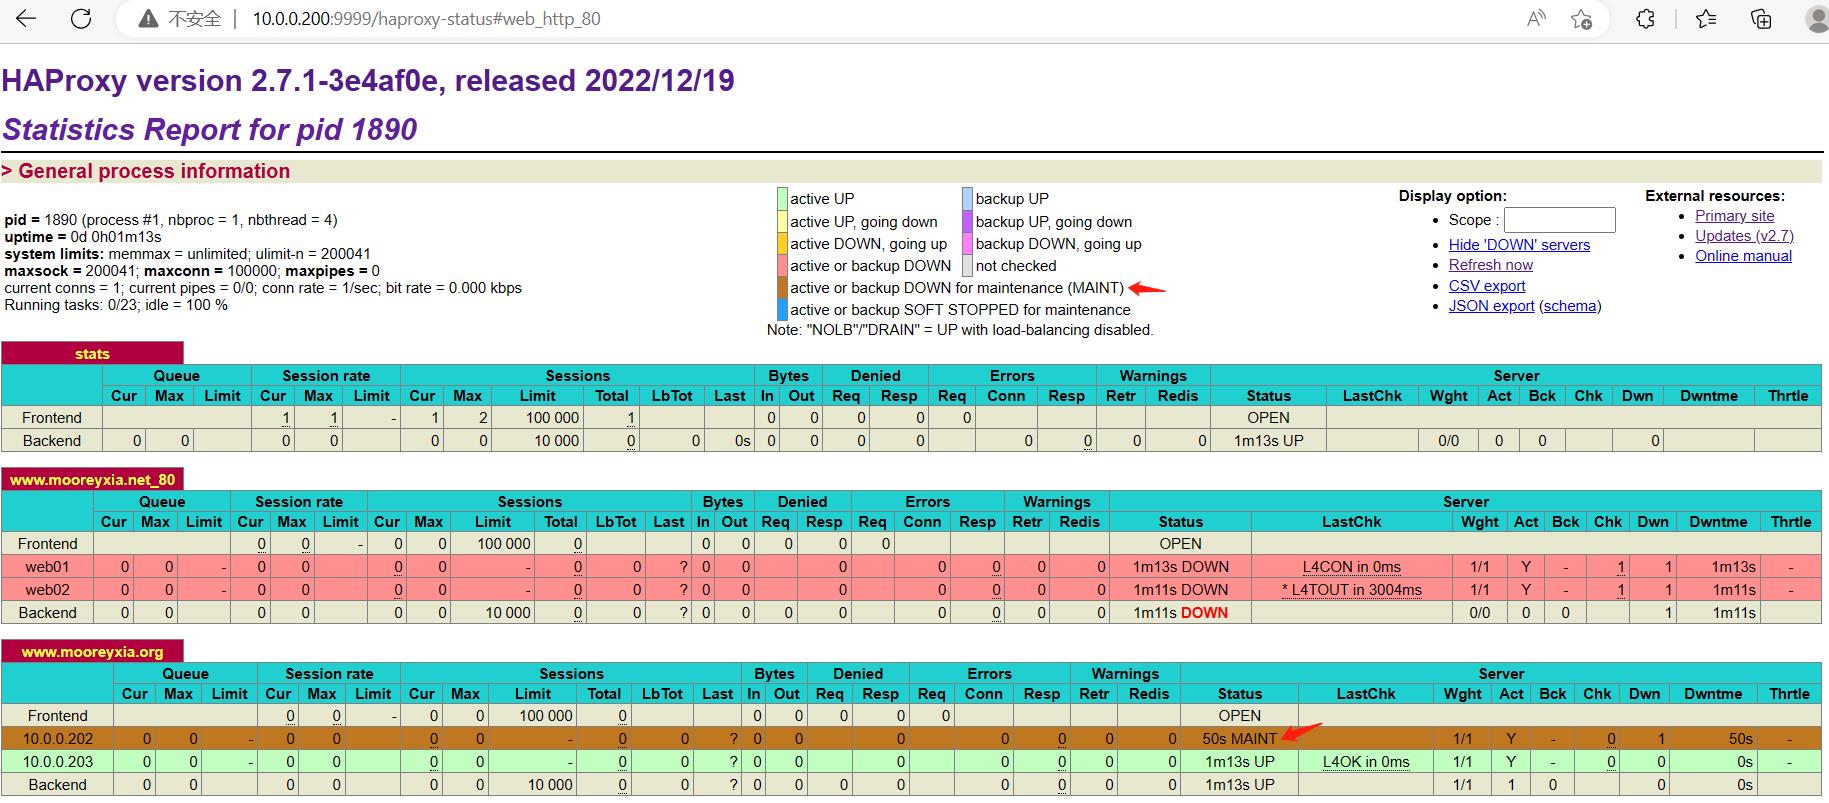This screenshot has width=1829, height=803.
Task: Click web01 server name cell
Action: (47, 566)
